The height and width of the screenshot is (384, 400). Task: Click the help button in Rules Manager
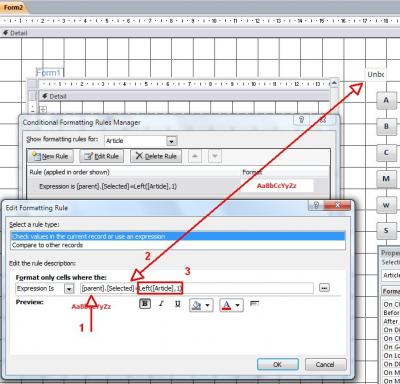301,120
